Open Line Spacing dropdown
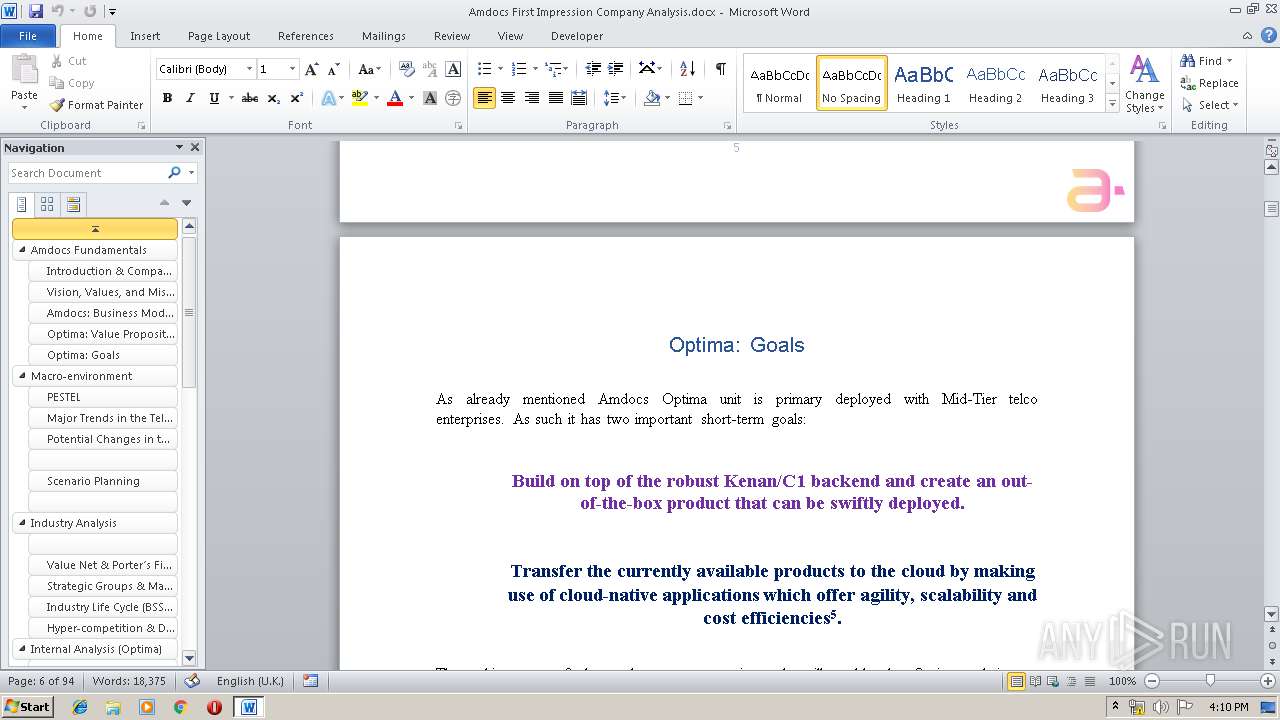 (x=615, y=98)
